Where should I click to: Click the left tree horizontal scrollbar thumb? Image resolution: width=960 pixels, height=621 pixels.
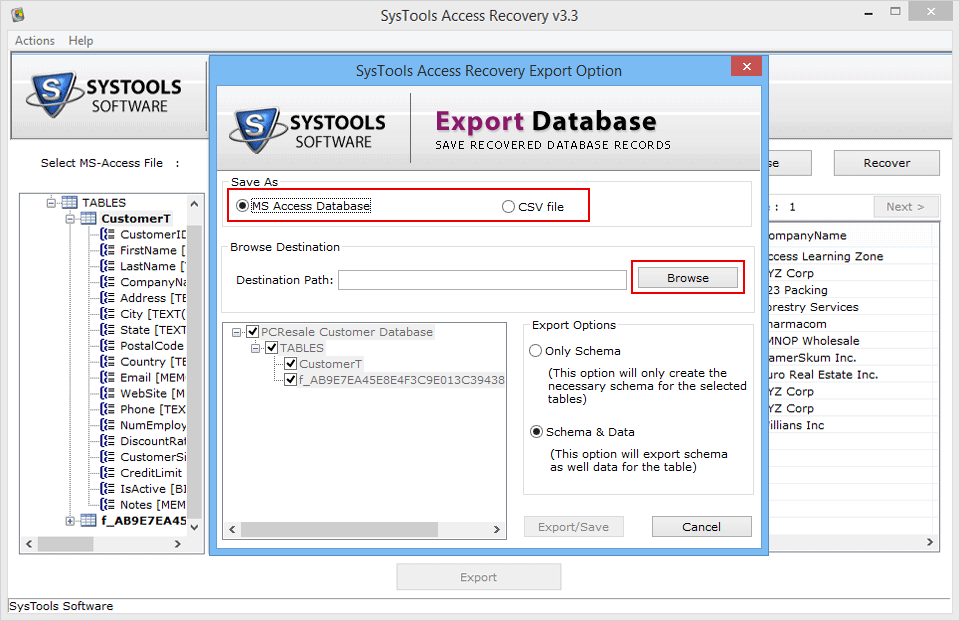pyautogui.click(x=66, y=543)
